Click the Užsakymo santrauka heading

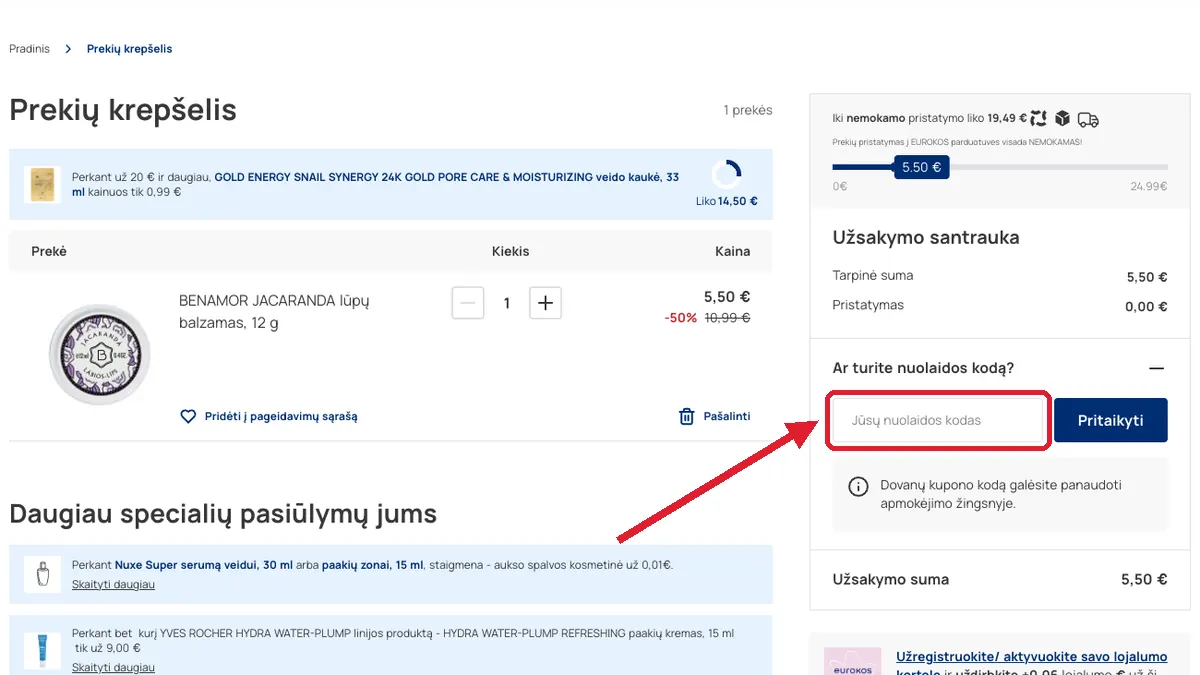point(926,238)
